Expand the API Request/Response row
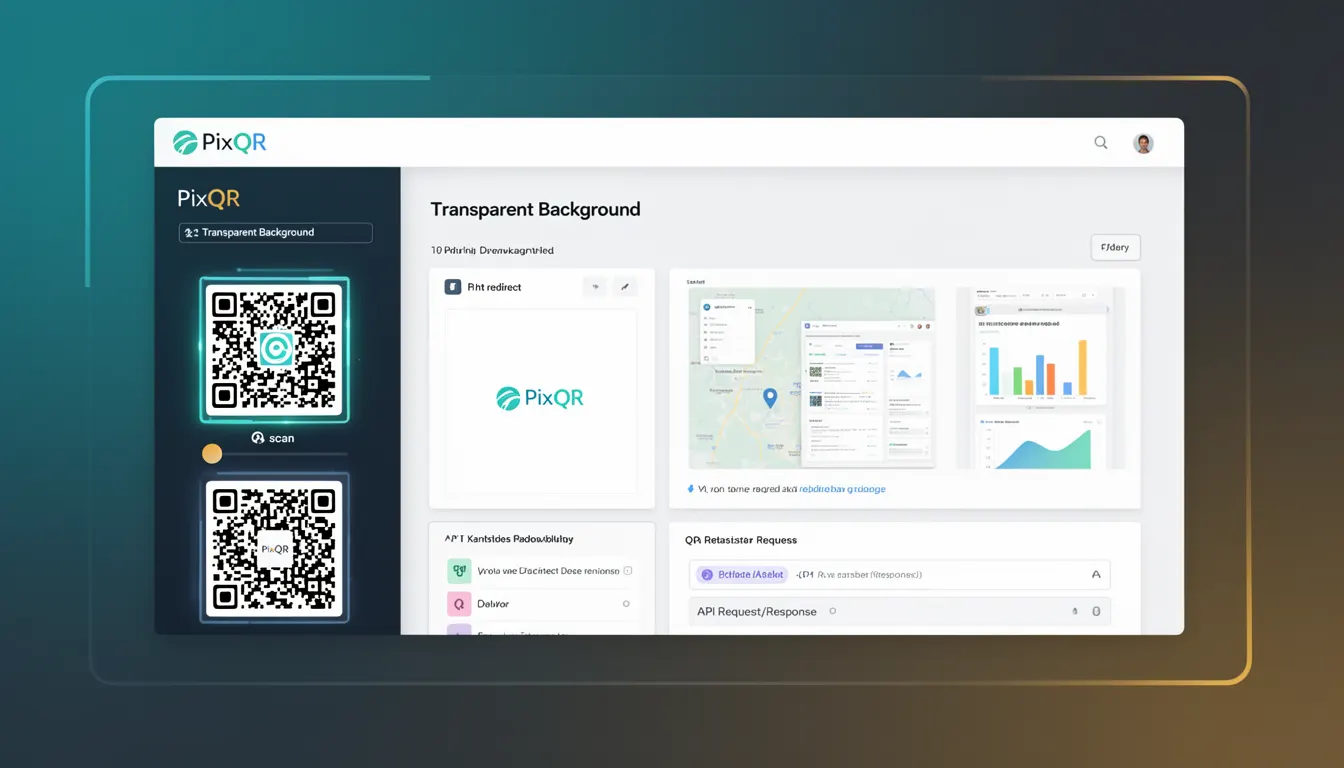 tap(900, 611)
